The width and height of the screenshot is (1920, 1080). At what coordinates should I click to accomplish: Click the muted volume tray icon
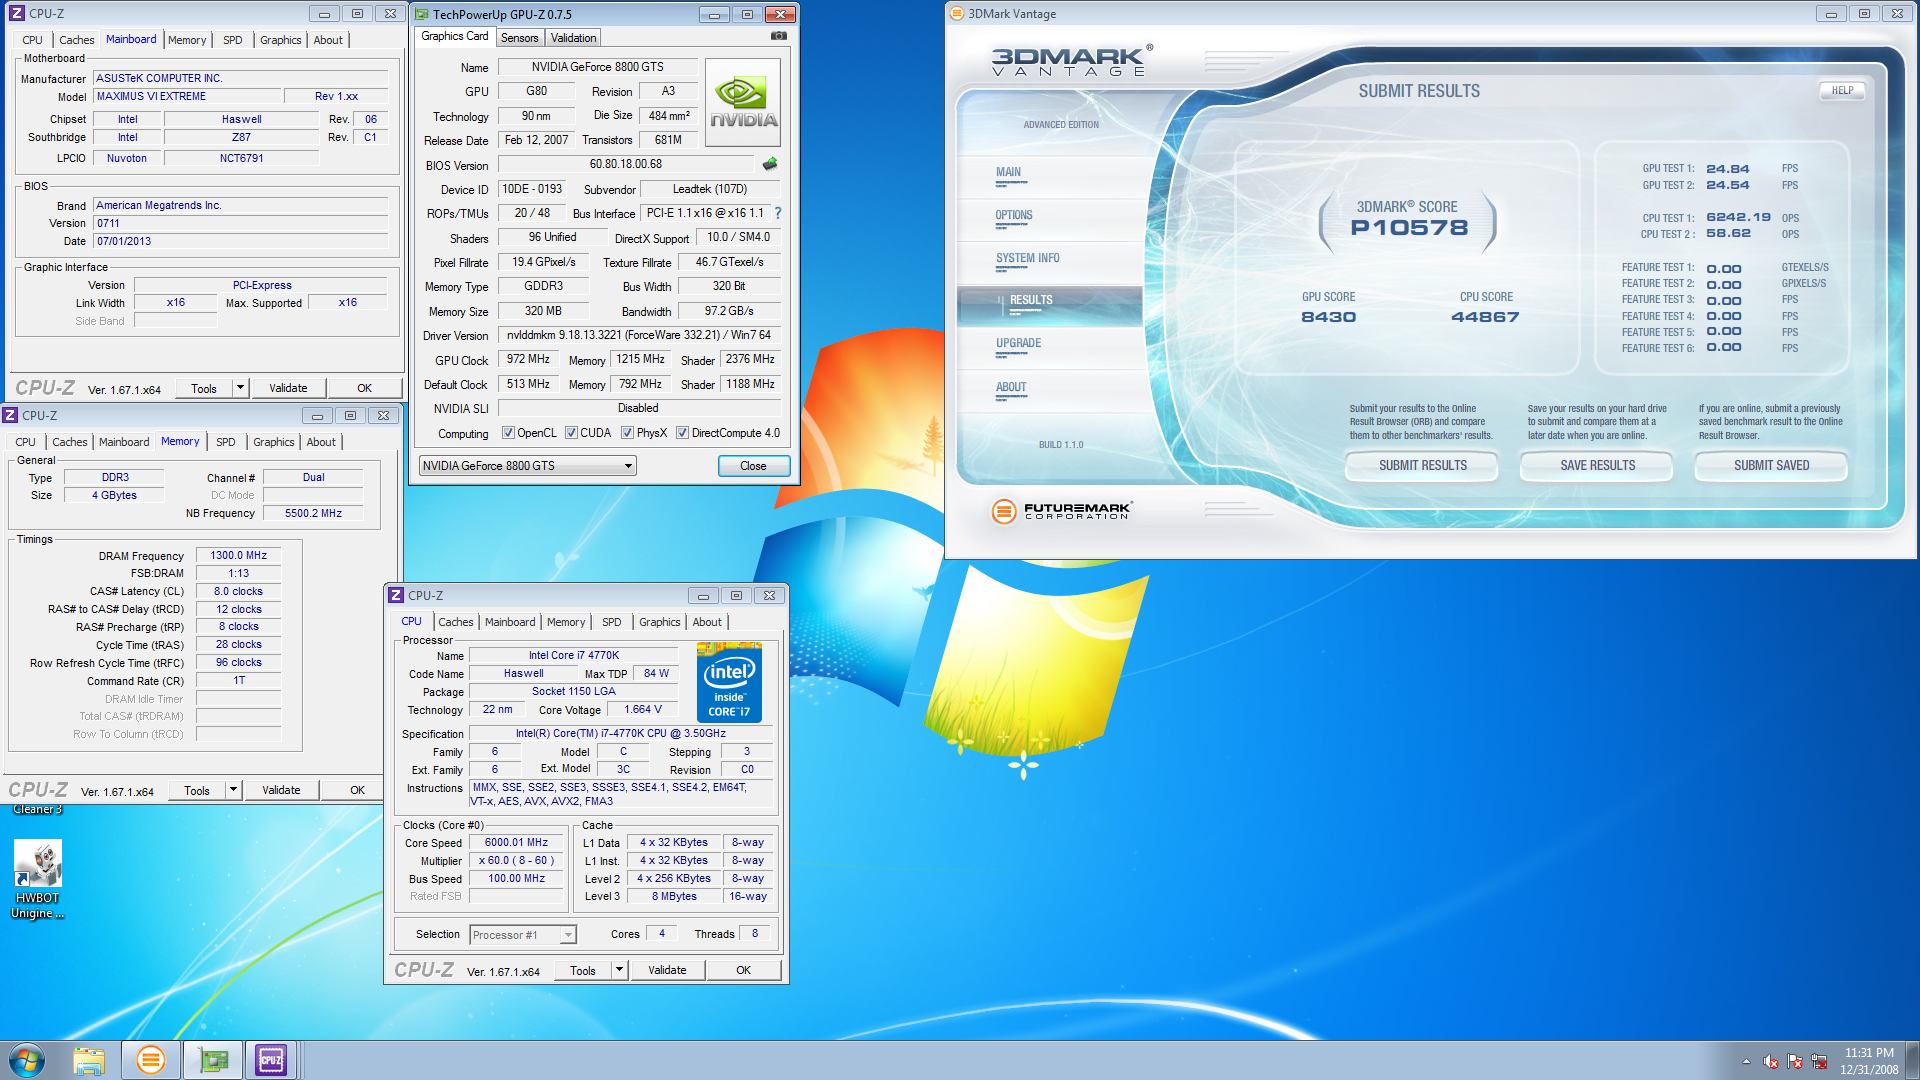coord(1770,1061)
